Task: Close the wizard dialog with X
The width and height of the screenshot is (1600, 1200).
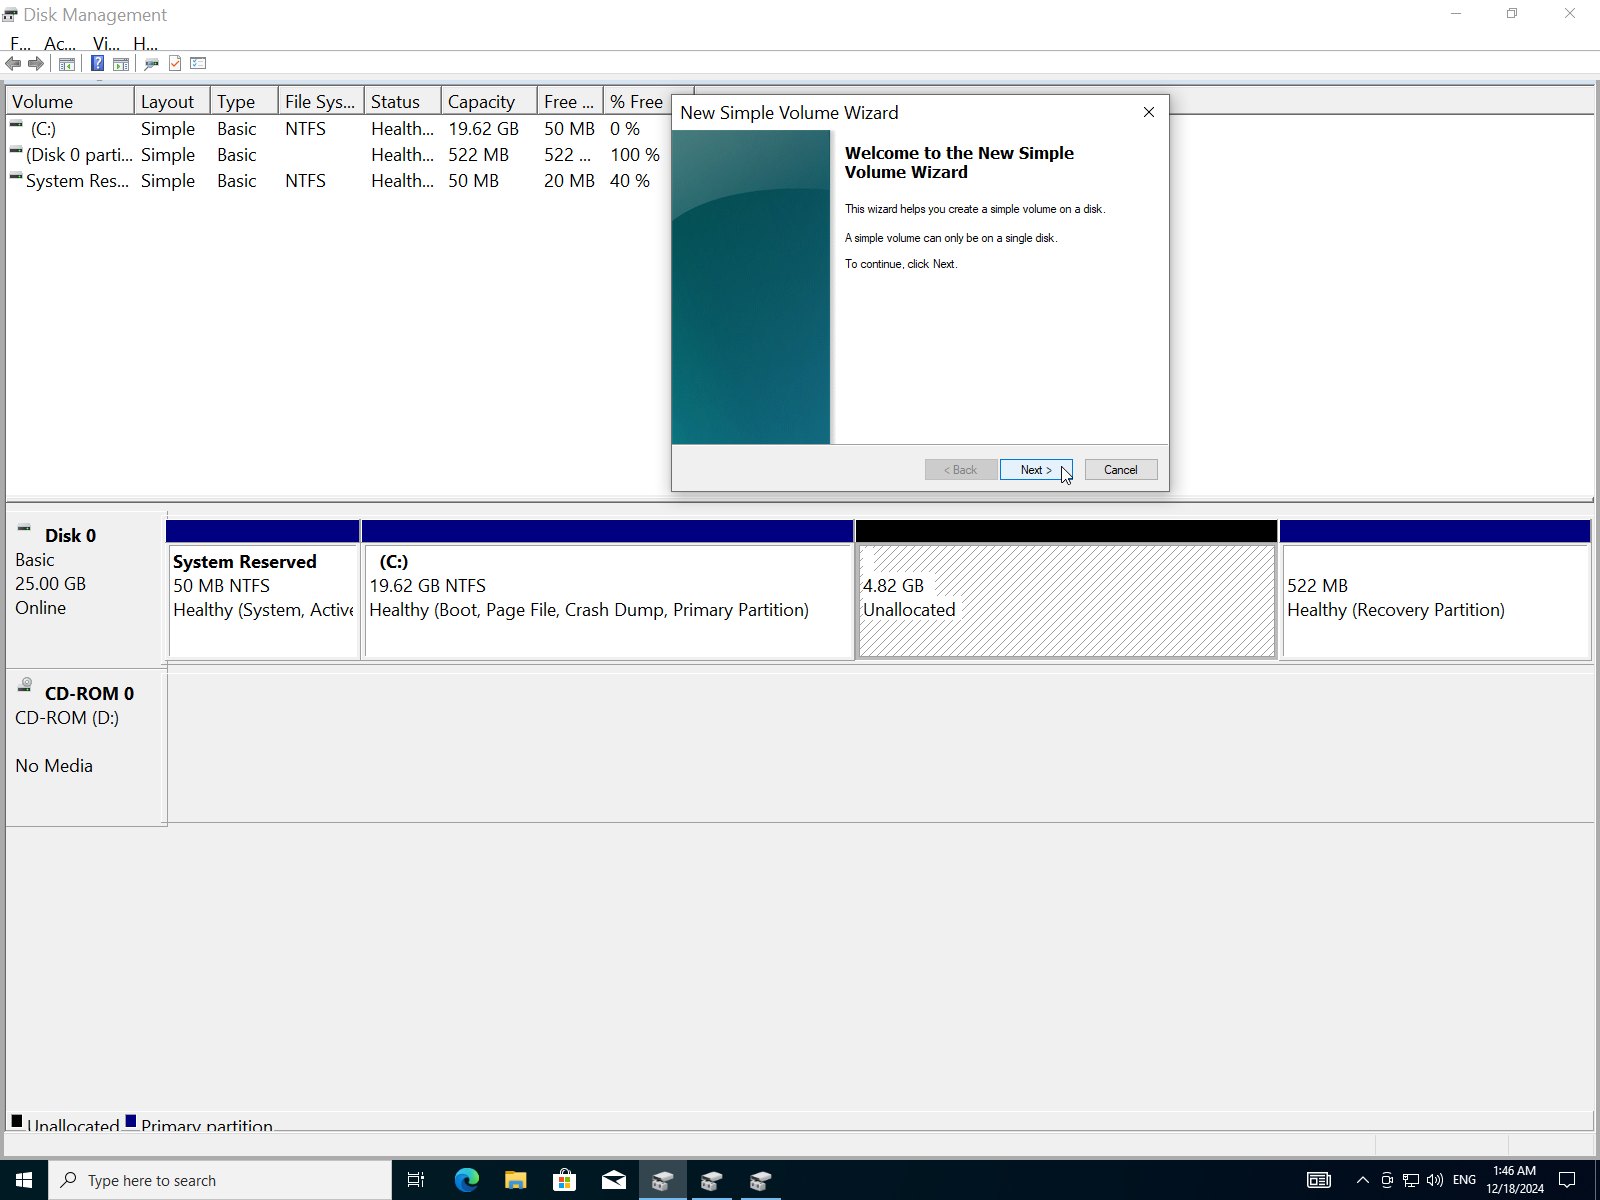Action: [x=1149, y=113]
